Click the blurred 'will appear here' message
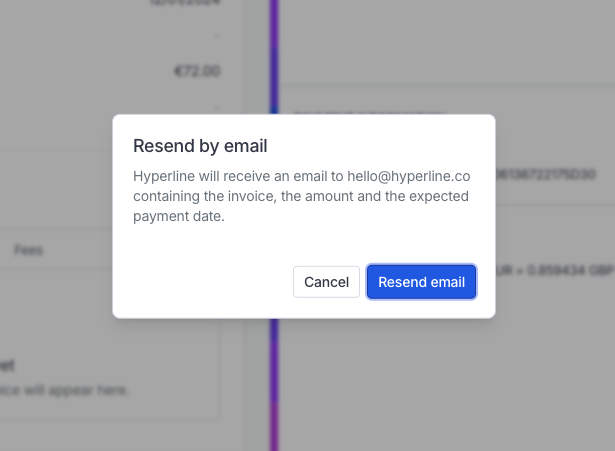Image resolution: width=615 pixels, height=451 pixels. click(64, 390)
